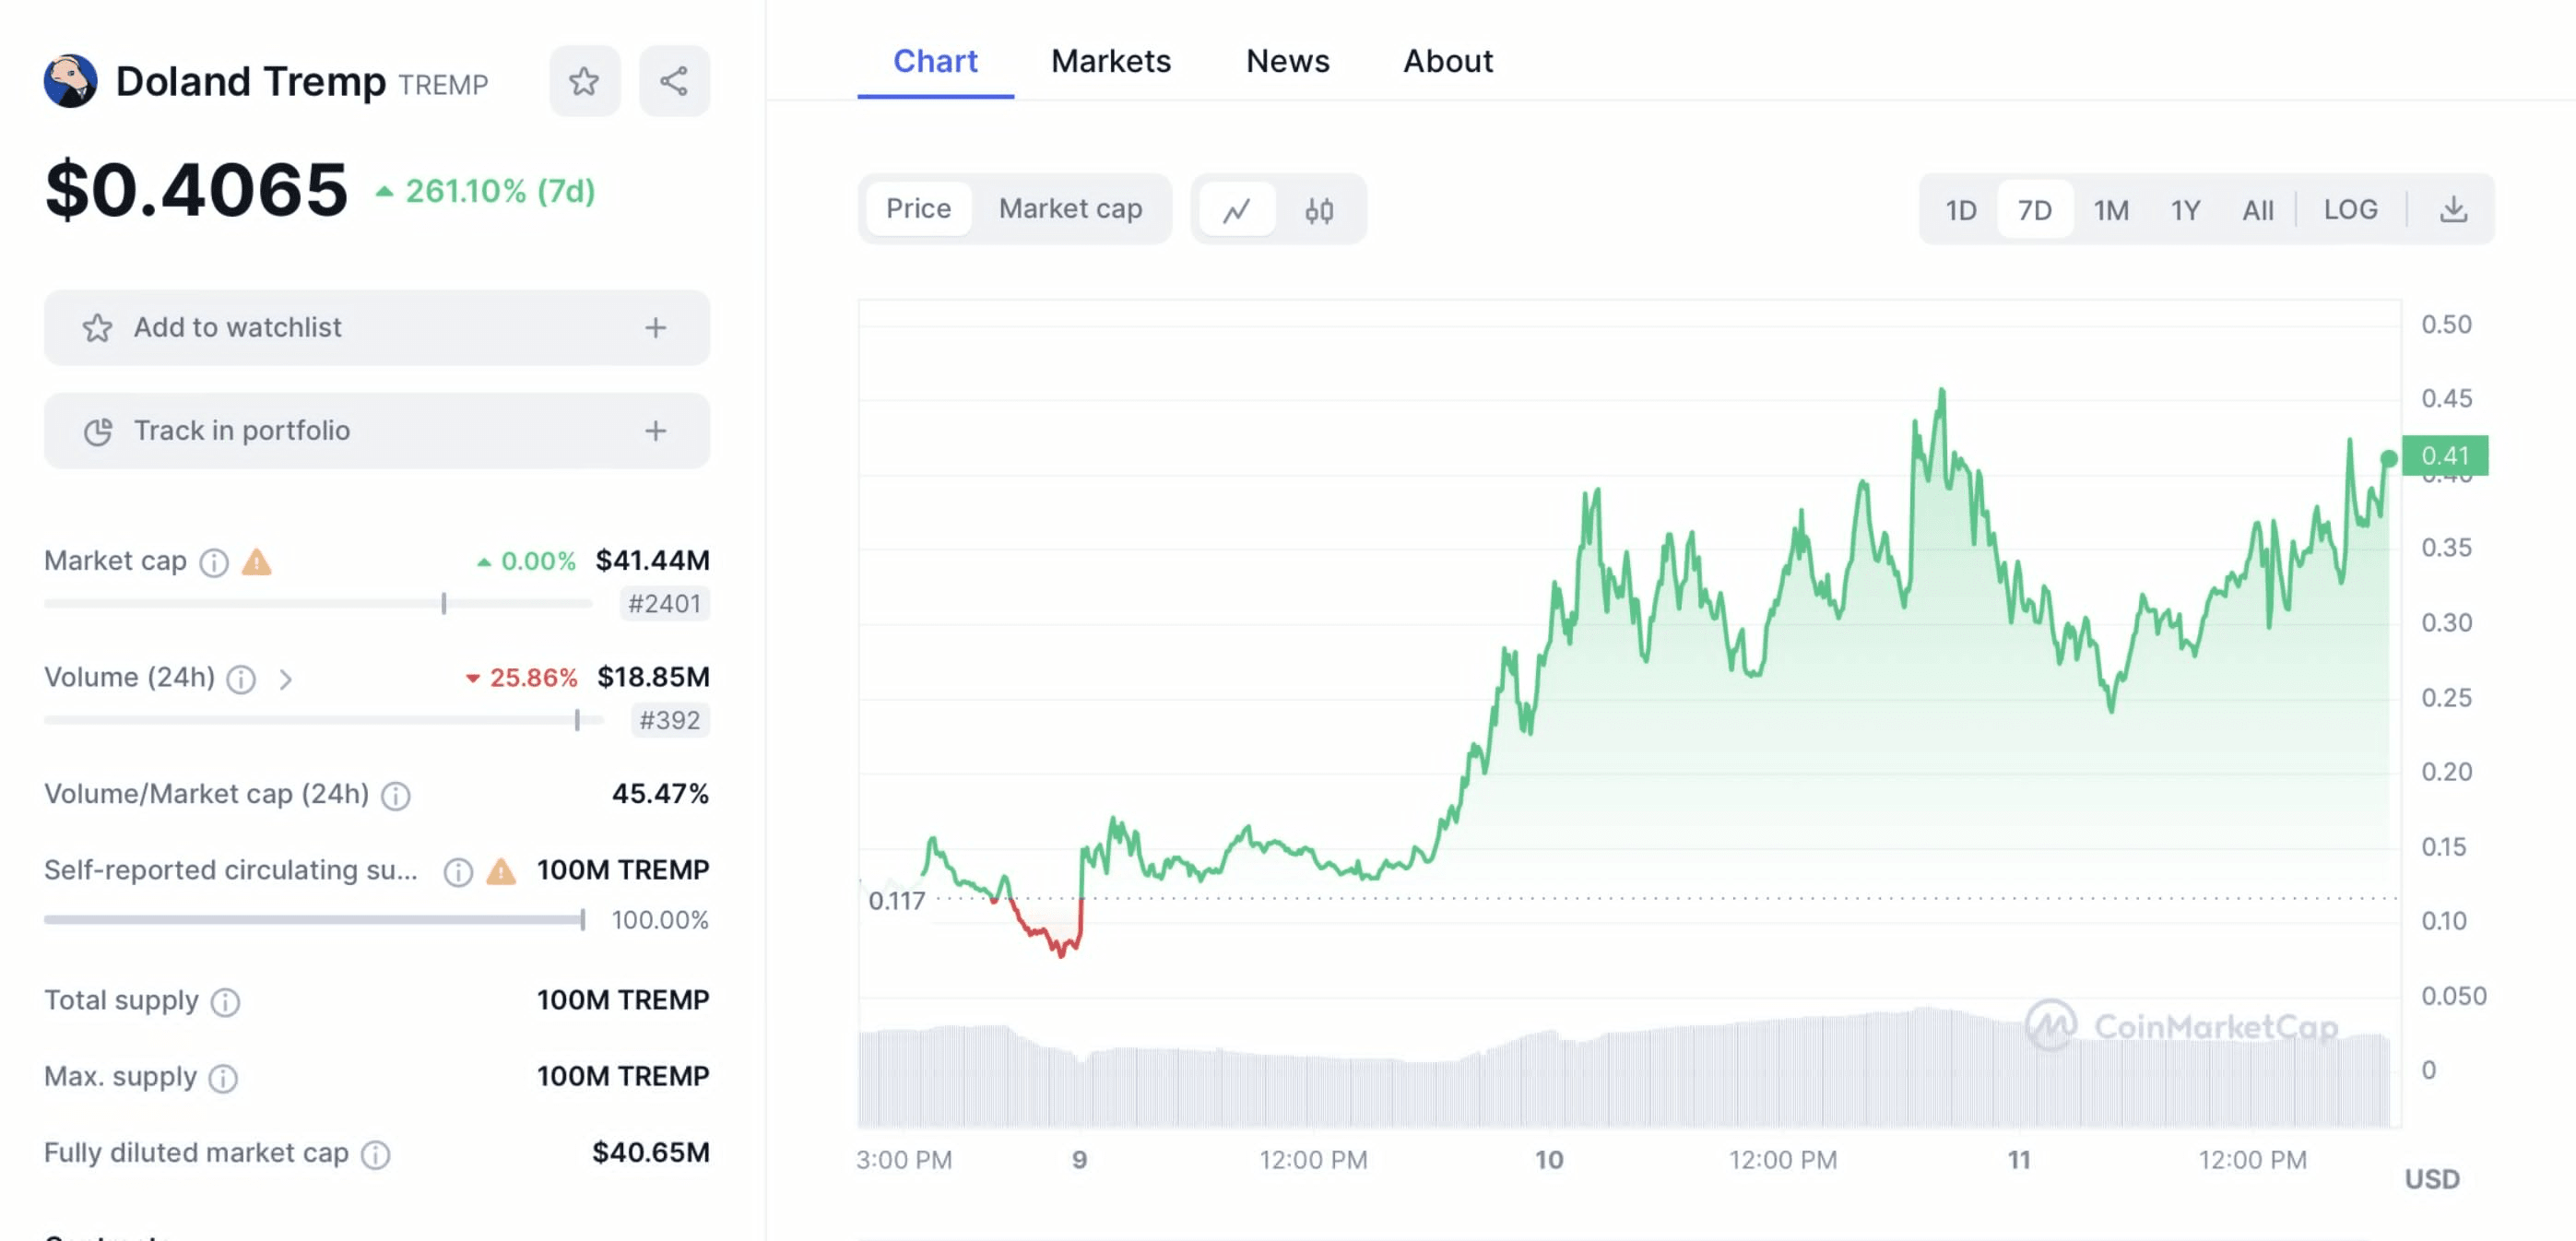Click the download chart data icon
The height and width of the screenshot is (1241, 2576).
tap(2453, 210)
